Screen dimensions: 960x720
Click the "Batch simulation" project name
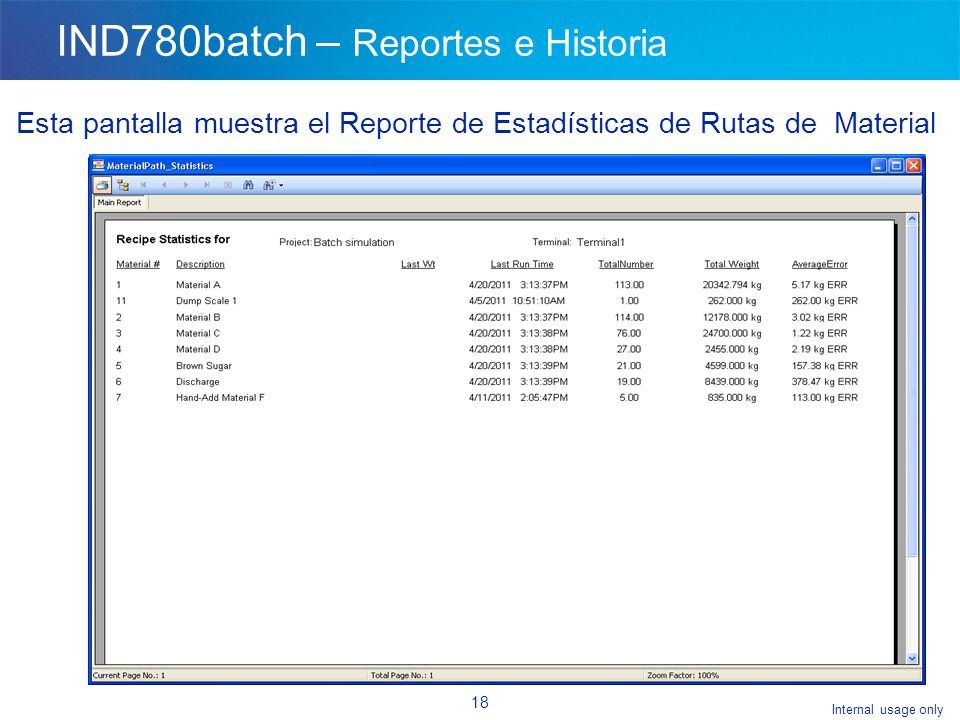tap(354, 242)
